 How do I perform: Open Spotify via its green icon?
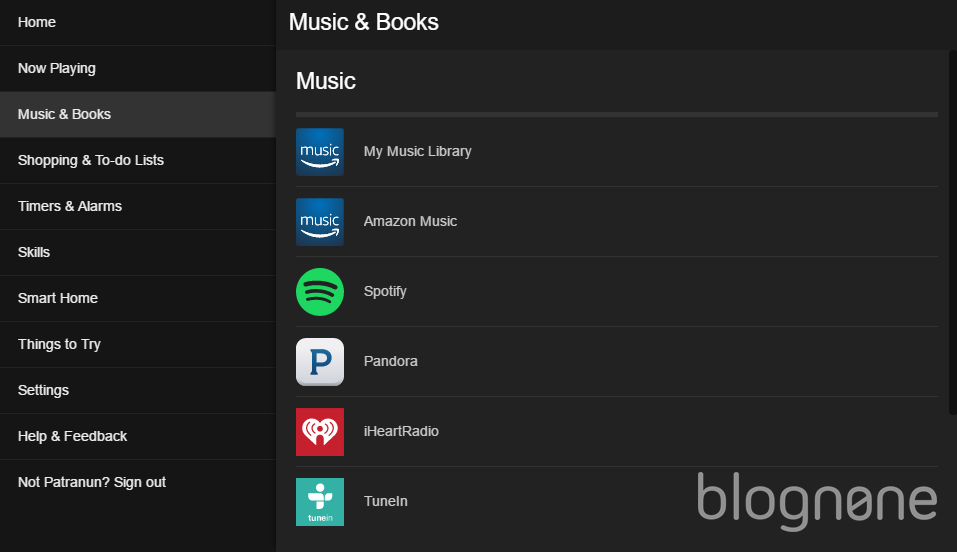[x=320, y=292]
